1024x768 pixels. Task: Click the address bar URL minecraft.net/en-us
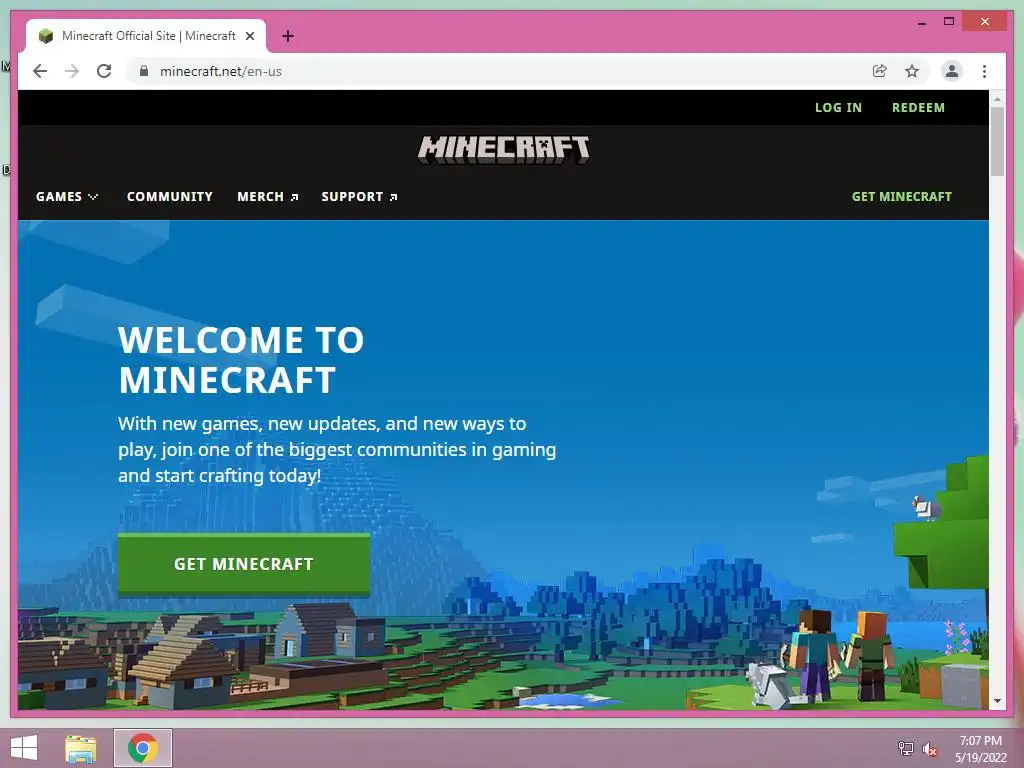click(221, 71)
